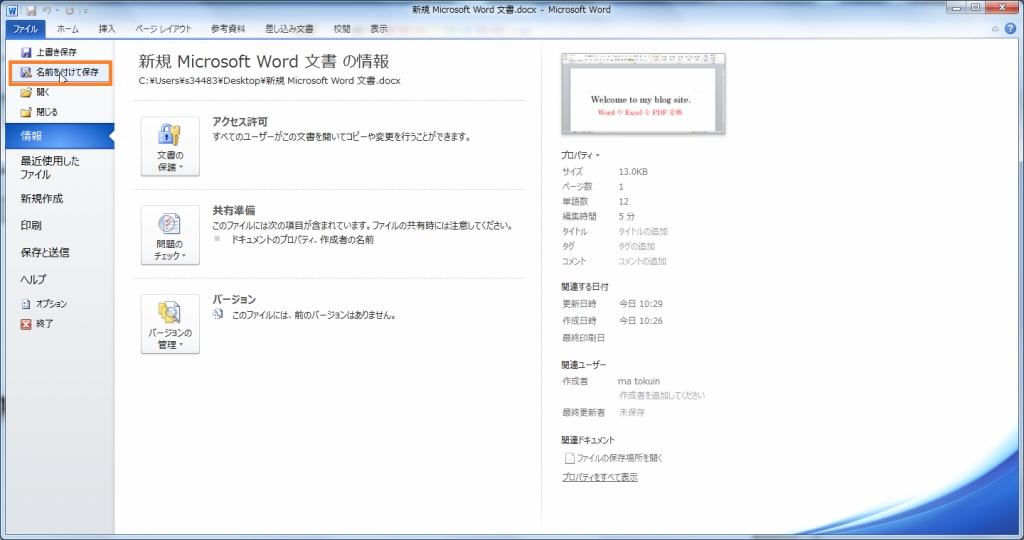This screenshot has width=1024, height=540.
Task: Click the document preview thumbnail
Action: coord(643,93)
